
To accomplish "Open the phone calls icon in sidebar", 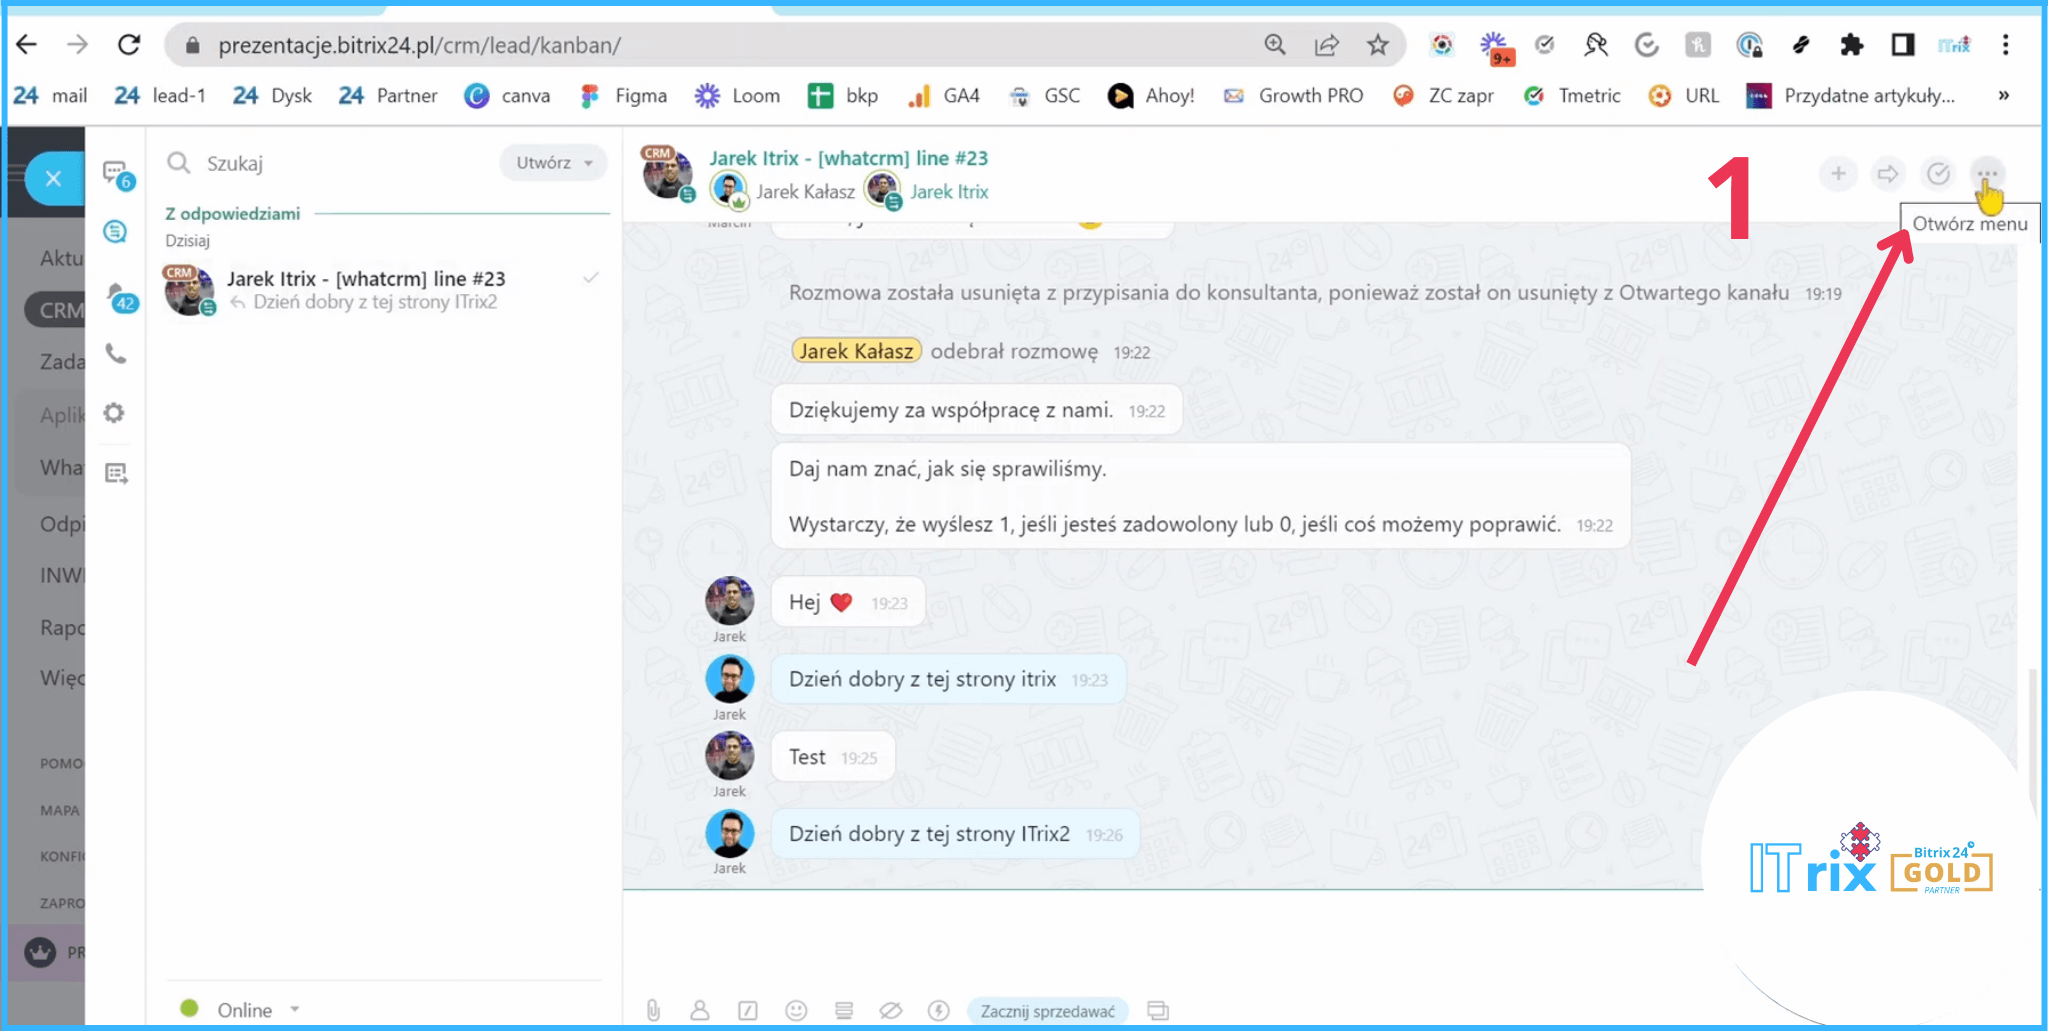I will tap(116, 354).
